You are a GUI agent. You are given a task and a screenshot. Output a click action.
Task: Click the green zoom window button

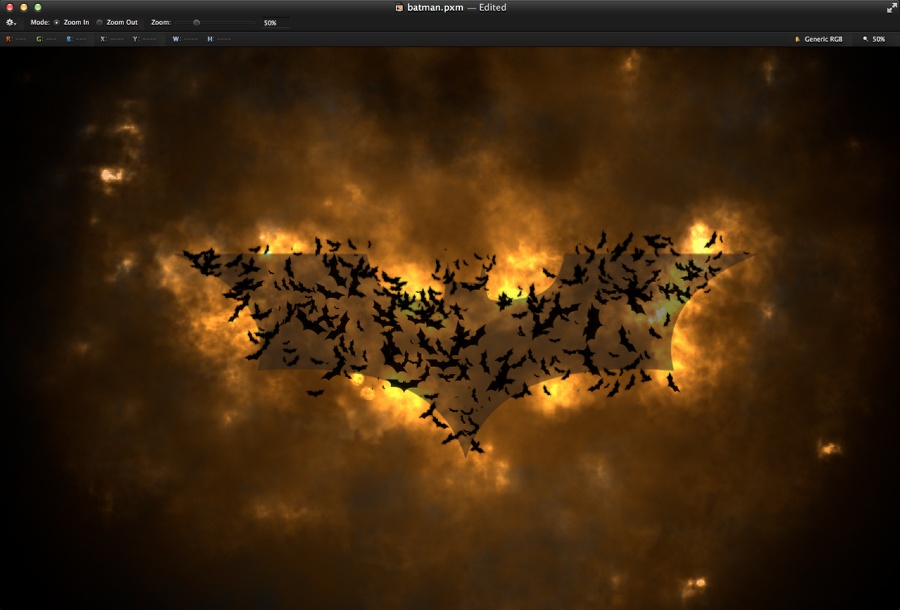click(38, 7)
